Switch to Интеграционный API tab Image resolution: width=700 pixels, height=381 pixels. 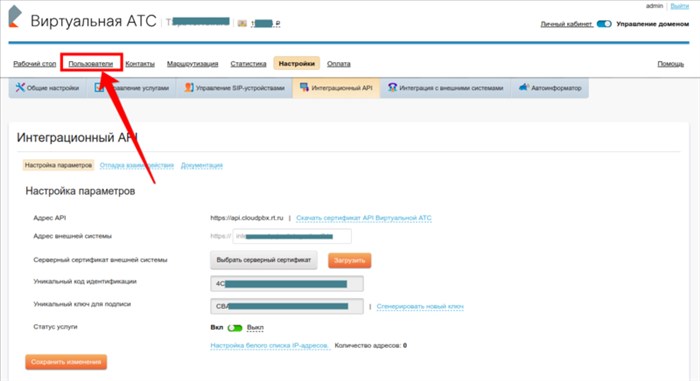(336, 88)
